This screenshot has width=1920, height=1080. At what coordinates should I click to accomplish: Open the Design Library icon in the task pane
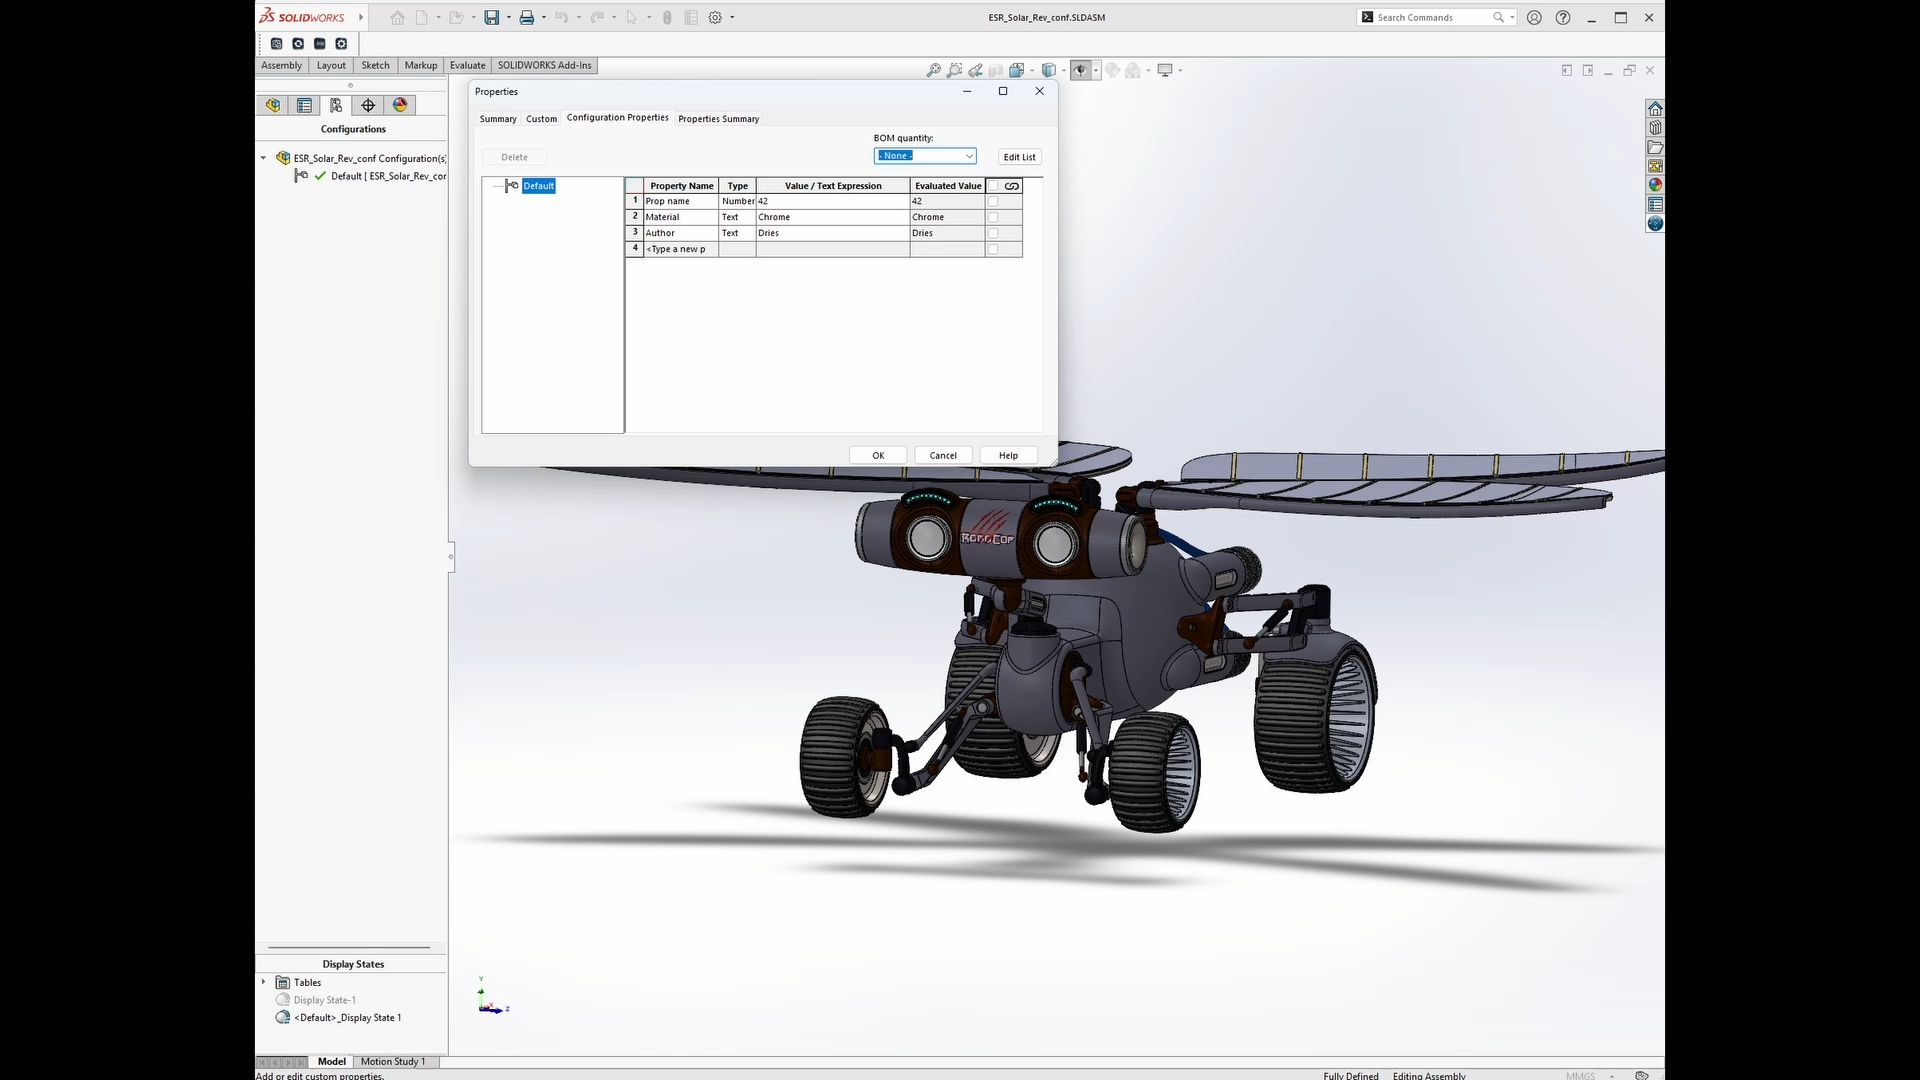point(1655,128)
